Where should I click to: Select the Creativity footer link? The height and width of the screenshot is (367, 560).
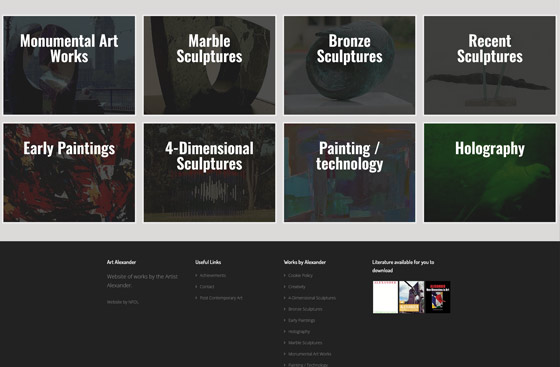coord(297,287)
